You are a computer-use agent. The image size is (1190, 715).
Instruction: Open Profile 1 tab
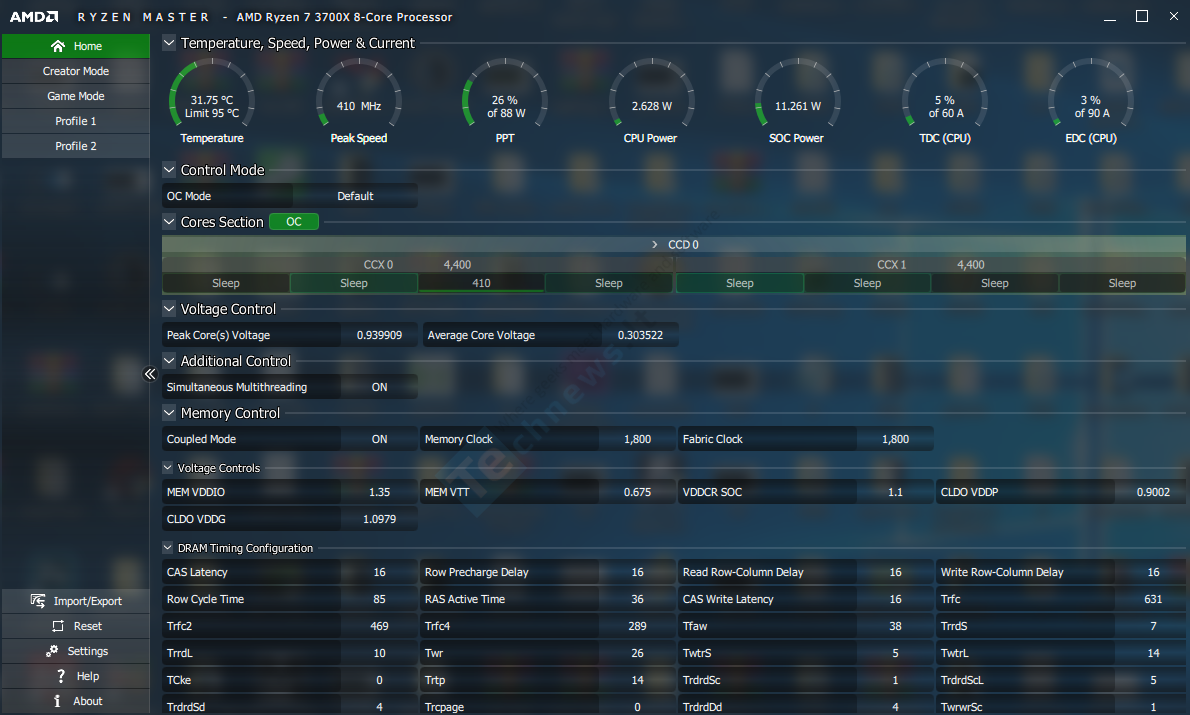[x=76, y=121]
